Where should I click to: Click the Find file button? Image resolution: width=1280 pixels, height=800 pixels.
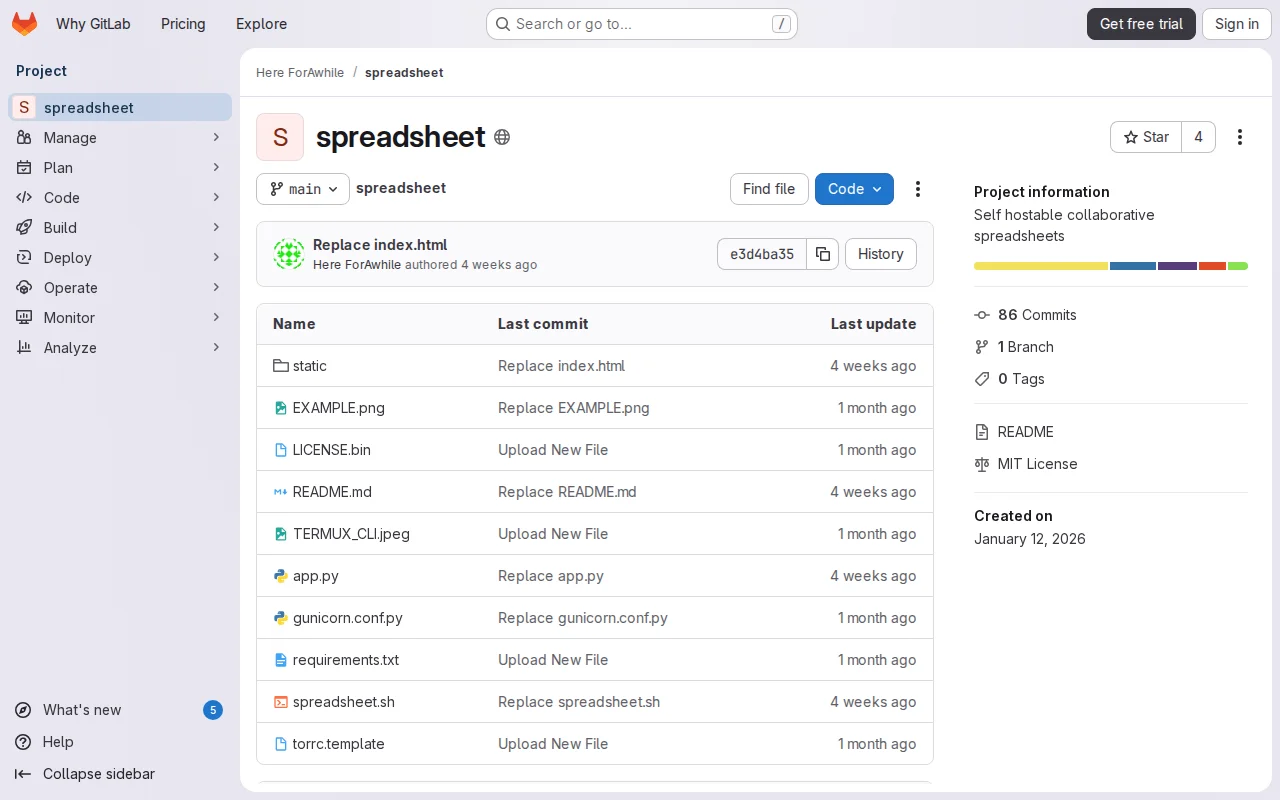(769, 189)
